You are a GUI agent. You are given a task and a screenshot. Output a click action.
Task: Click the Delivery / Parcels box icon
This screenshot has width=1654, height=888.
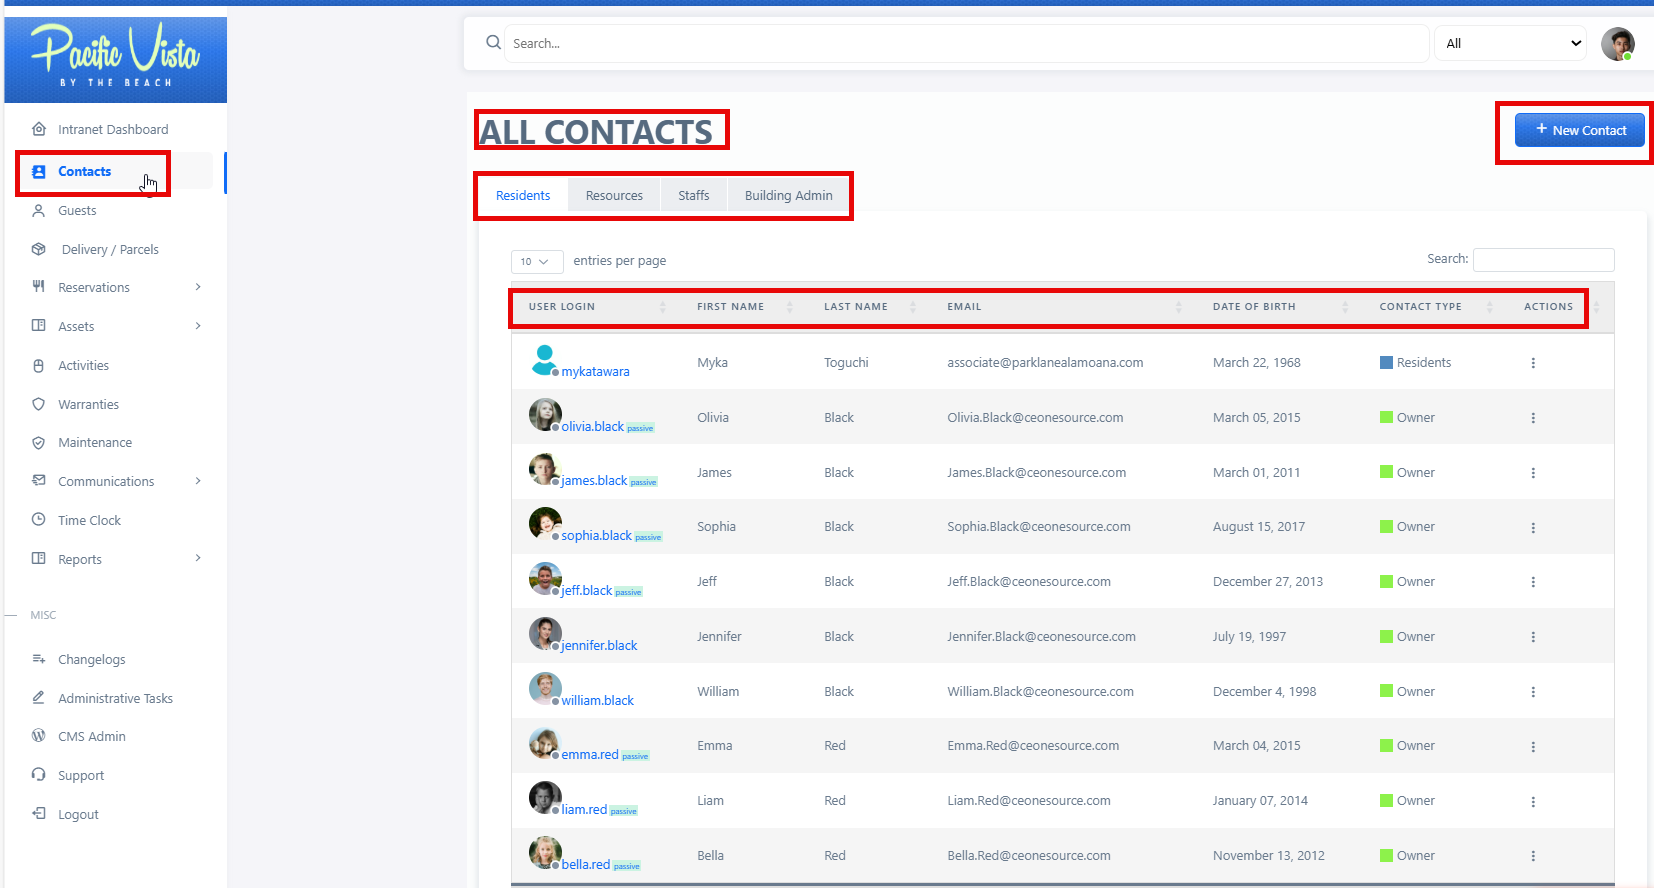(39, 249)
